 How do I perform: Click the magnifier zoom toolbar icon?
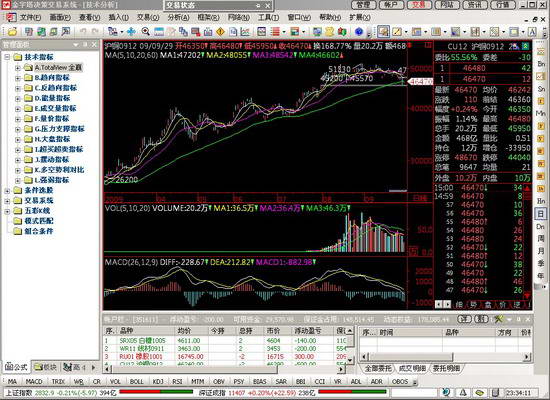pos(145,32)
